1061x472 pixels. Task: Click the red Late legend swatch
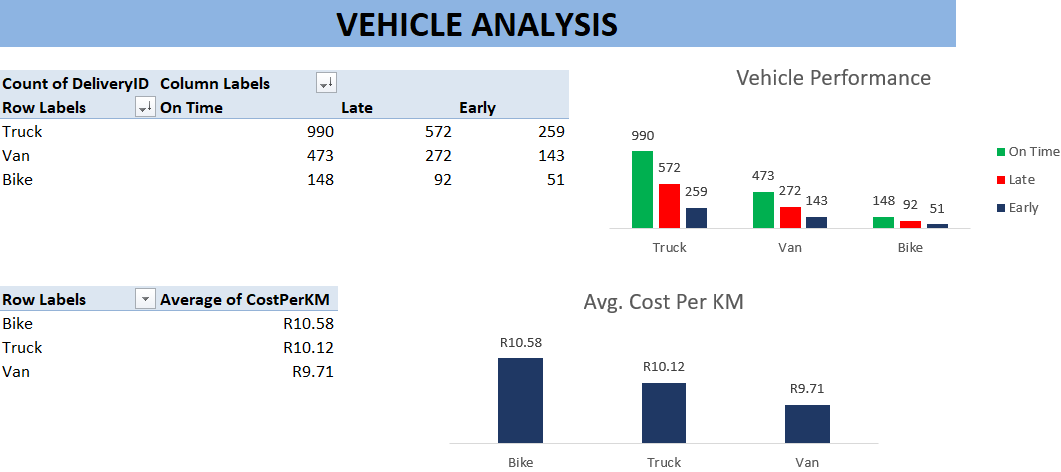coord(1000,180)
